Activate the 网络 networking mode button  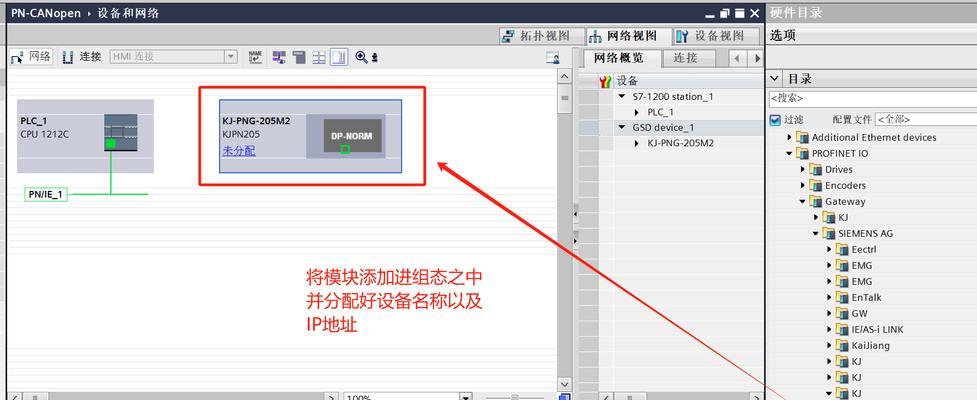[31, 57]
